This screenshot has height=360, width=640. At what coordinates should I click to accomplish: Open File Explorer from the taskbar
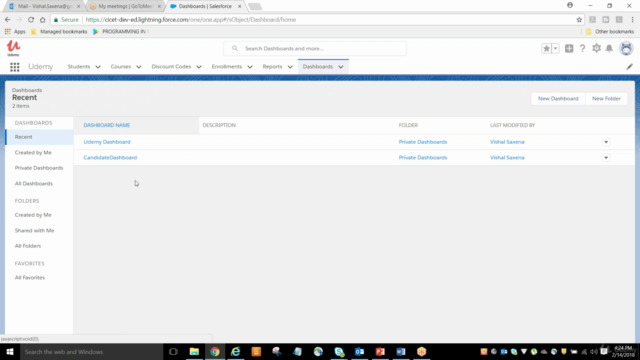pos(194,352)
